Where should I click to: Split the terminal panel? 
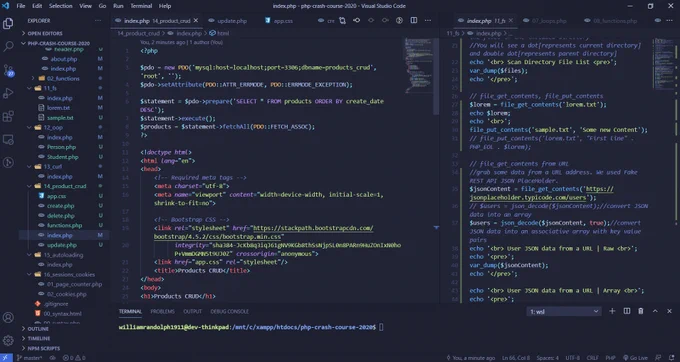pos(627,311)
